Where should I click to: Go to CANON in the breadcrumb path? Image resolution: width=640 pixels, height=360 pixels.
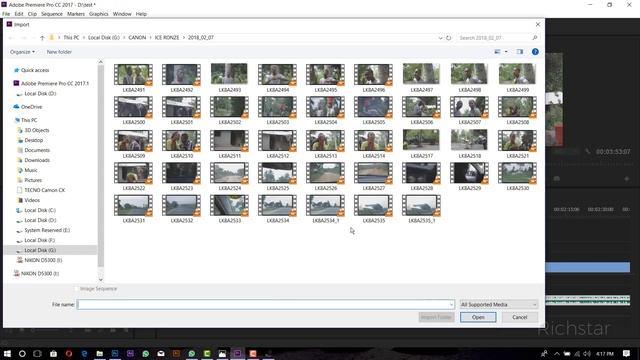pyautogui.click(x=137, y=38)
